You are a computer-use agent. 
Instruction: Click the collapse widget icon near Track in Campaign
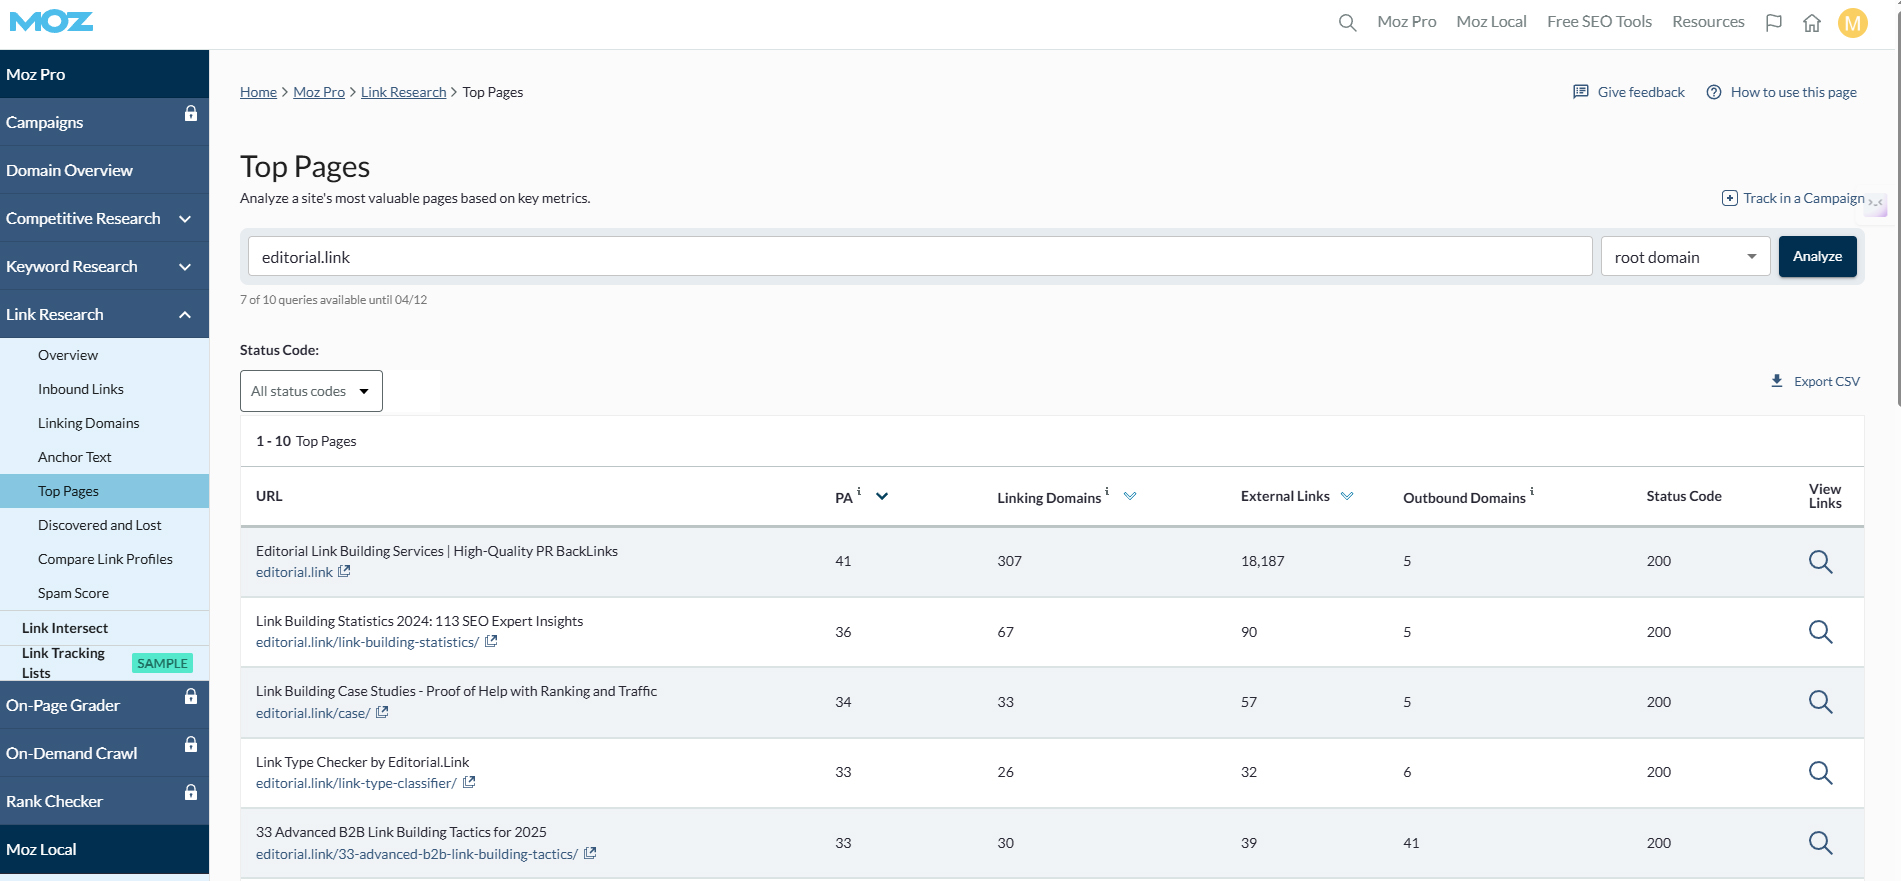1876,203
